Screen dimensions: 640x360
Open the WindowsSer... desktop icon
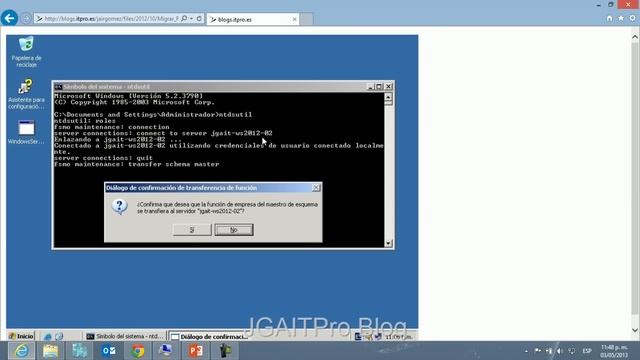tap(26, 132)
